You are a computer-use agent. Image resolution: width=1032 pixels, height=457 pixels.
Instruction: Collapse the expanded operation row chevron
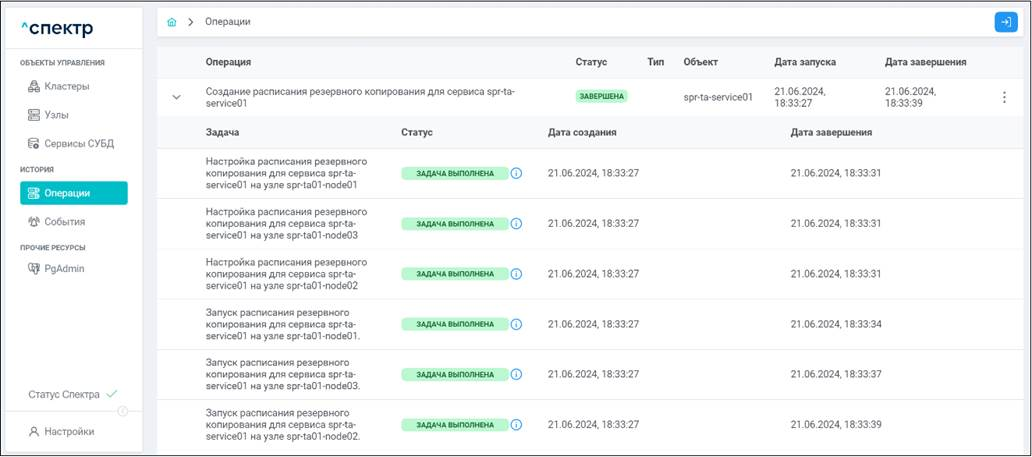pyautogui.click(x=177, y=97)
